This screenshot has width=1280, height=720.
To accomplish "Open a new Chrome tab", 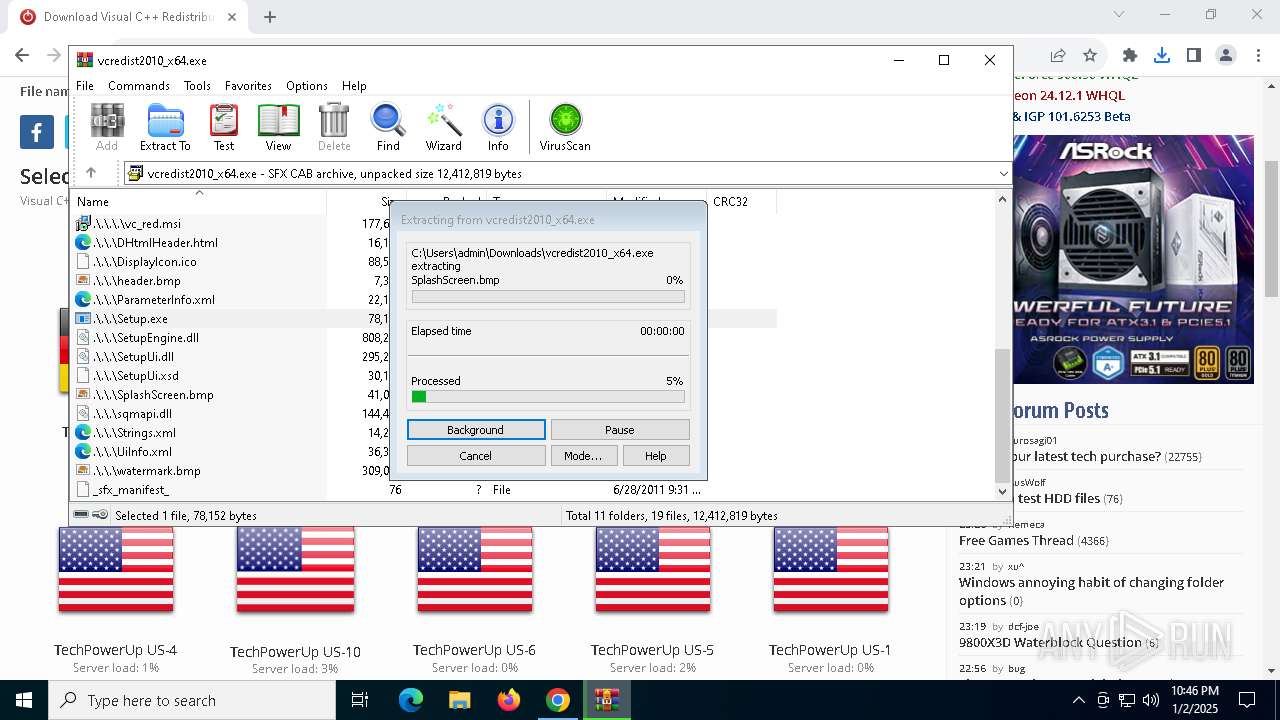I will pos(270,16).
